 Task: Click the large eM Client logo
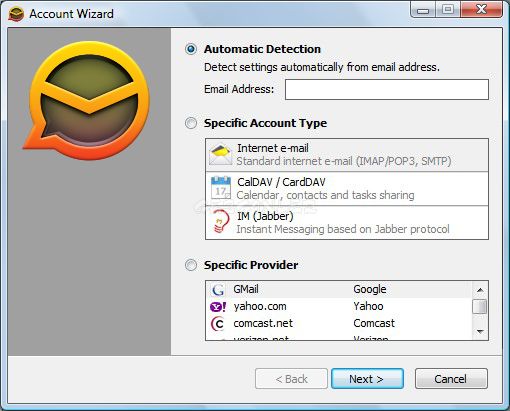86,100
